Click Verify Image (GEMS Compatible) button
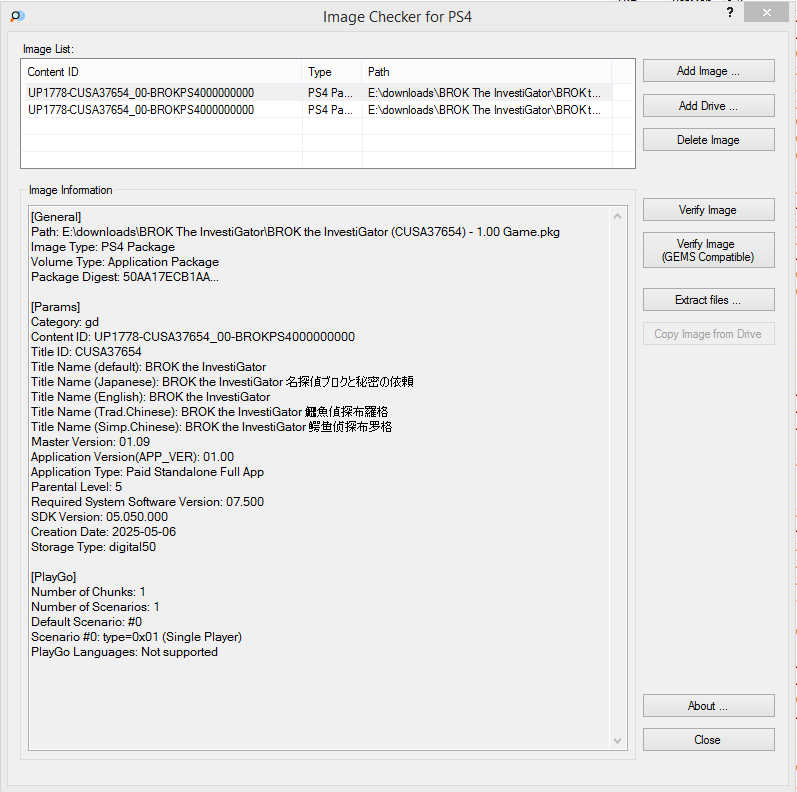Image resolution: width=797 pixels, height=792 pixels. click(709, 250)
